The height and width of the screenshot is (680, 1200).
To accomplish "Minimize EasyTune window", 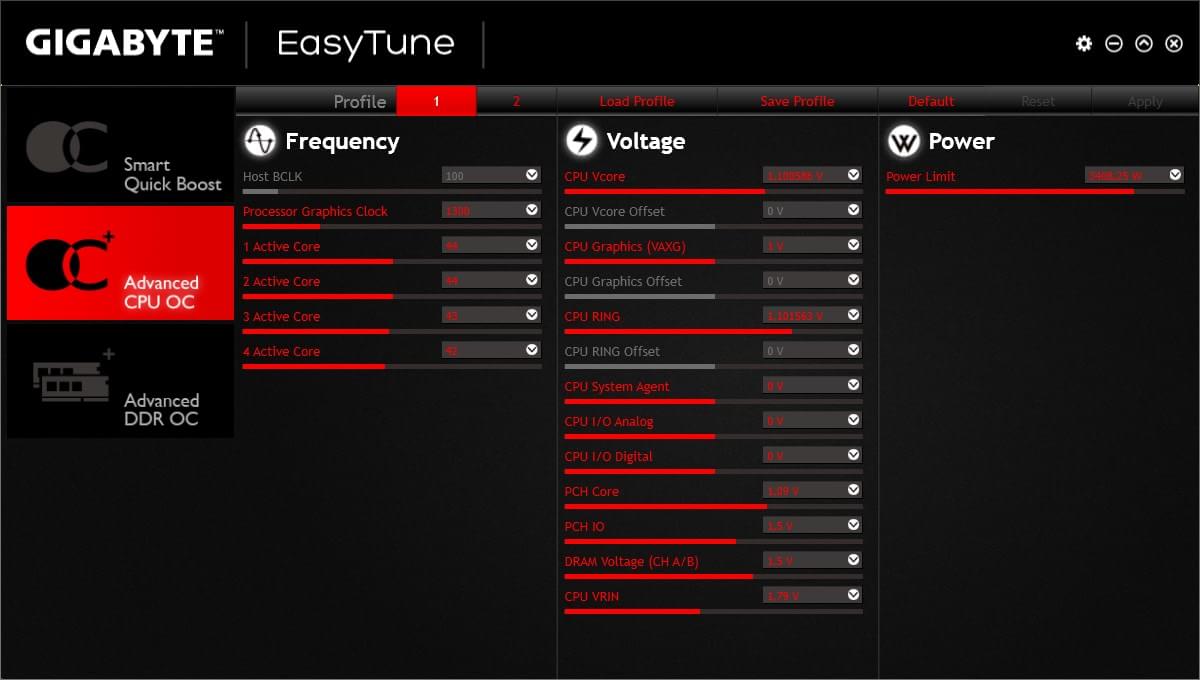I will pyautogui.click(x=1114, y=44).
